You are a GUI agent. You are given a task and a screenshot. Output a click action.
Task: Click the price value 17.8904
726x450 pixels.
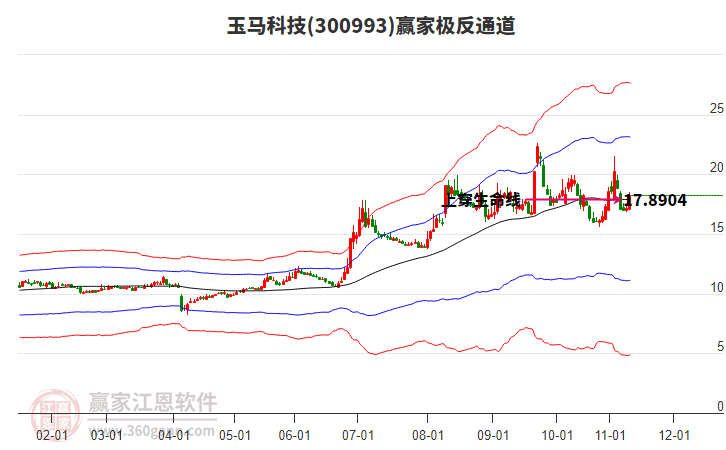point(655,200)
